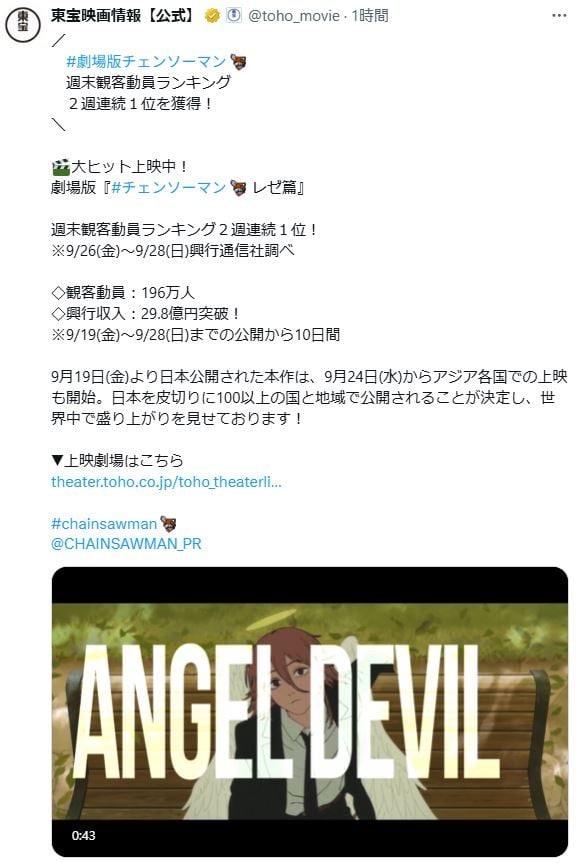Open the theater.toho.co.jp theater list link
This screenshot has height=863, width=585.
[166, 482]
